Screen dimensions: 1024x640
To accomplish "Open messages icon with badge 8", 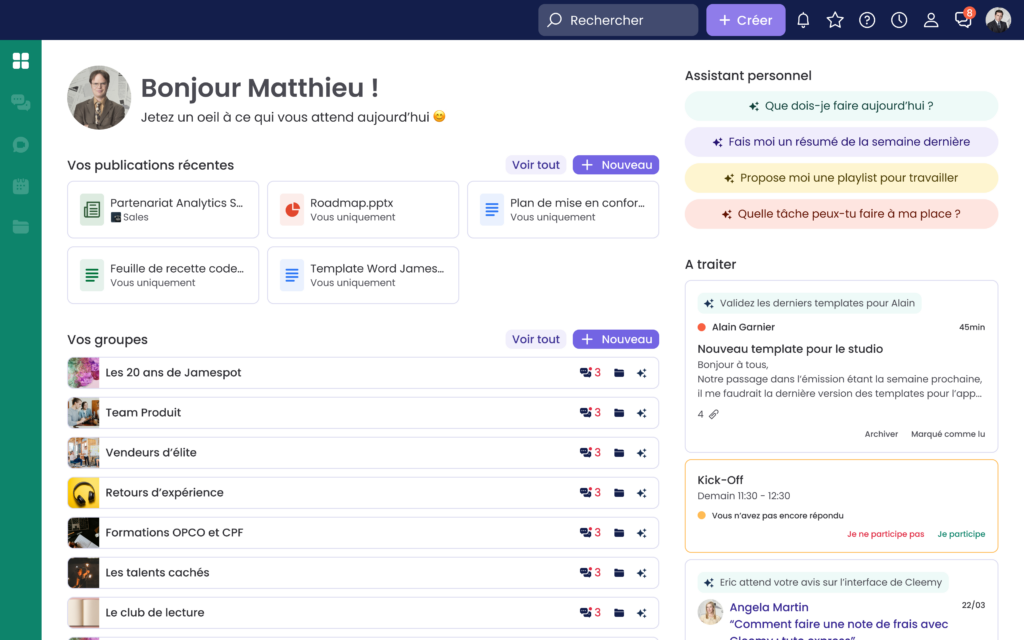I will tap(963, 20).
